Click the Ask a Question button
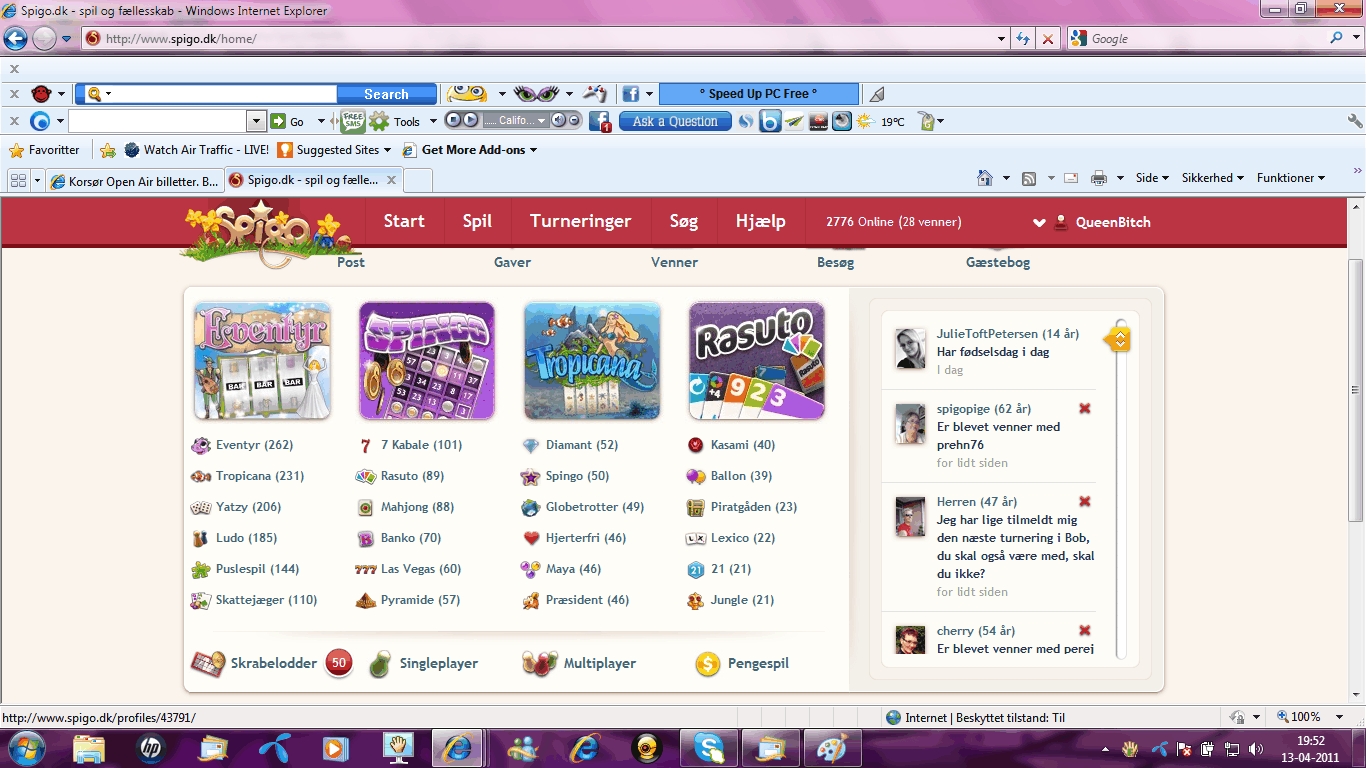 pos(675,122)
